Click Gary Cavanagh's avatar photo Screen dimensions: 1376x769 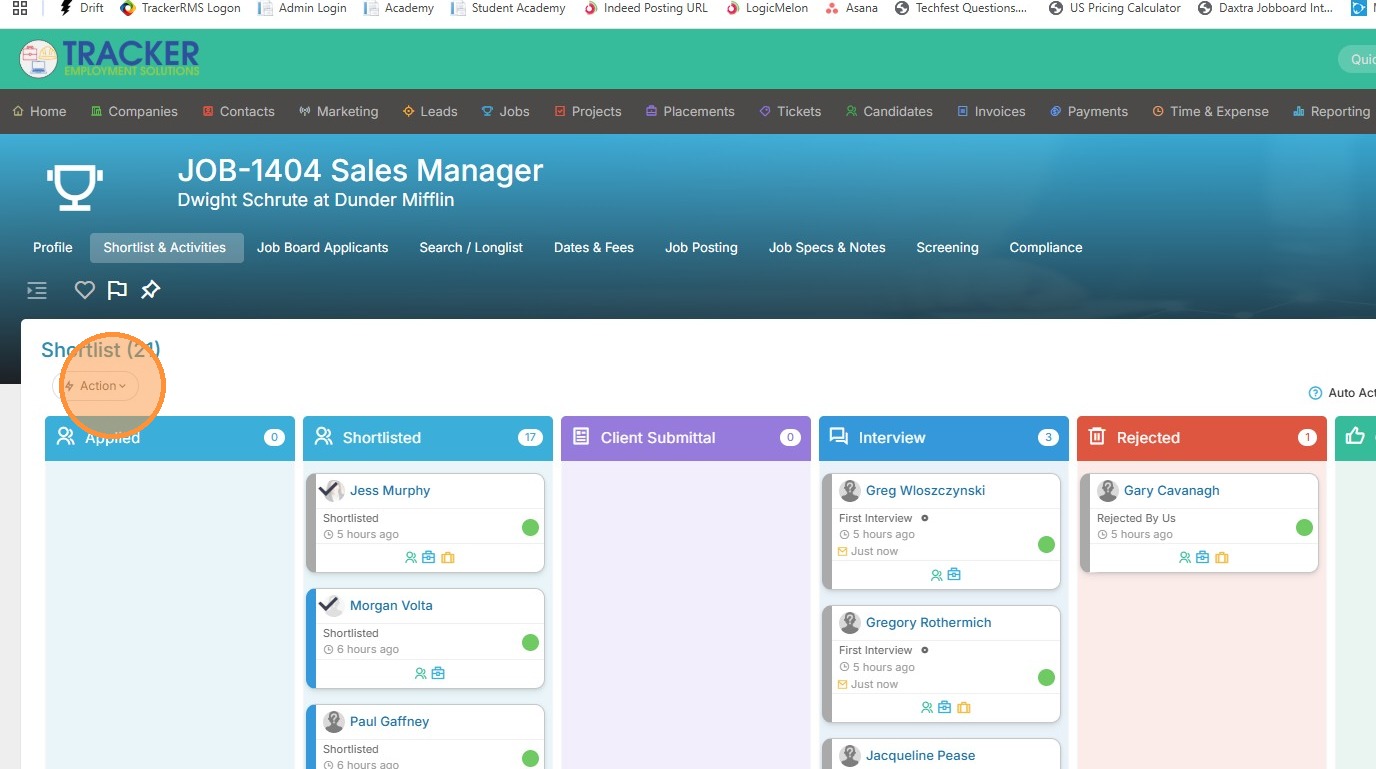[1108, 490]
